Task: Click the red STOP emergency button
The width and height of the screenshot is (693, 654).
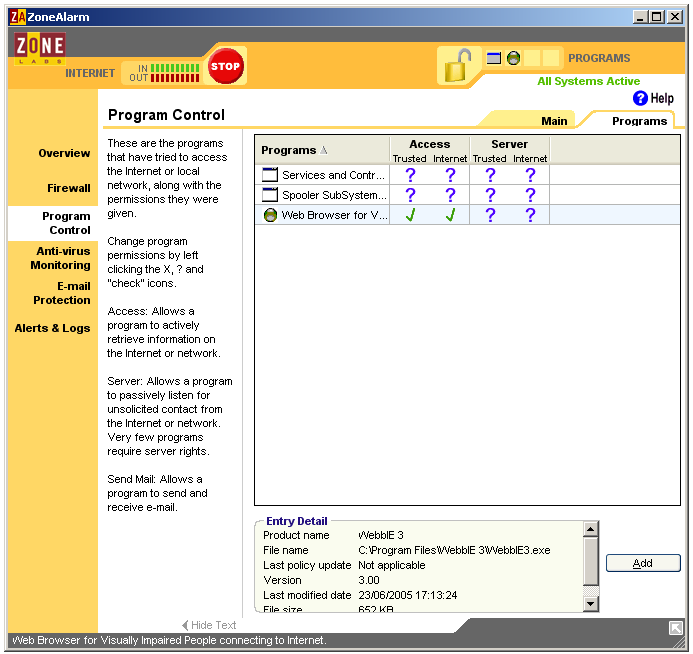Action: 225,67
